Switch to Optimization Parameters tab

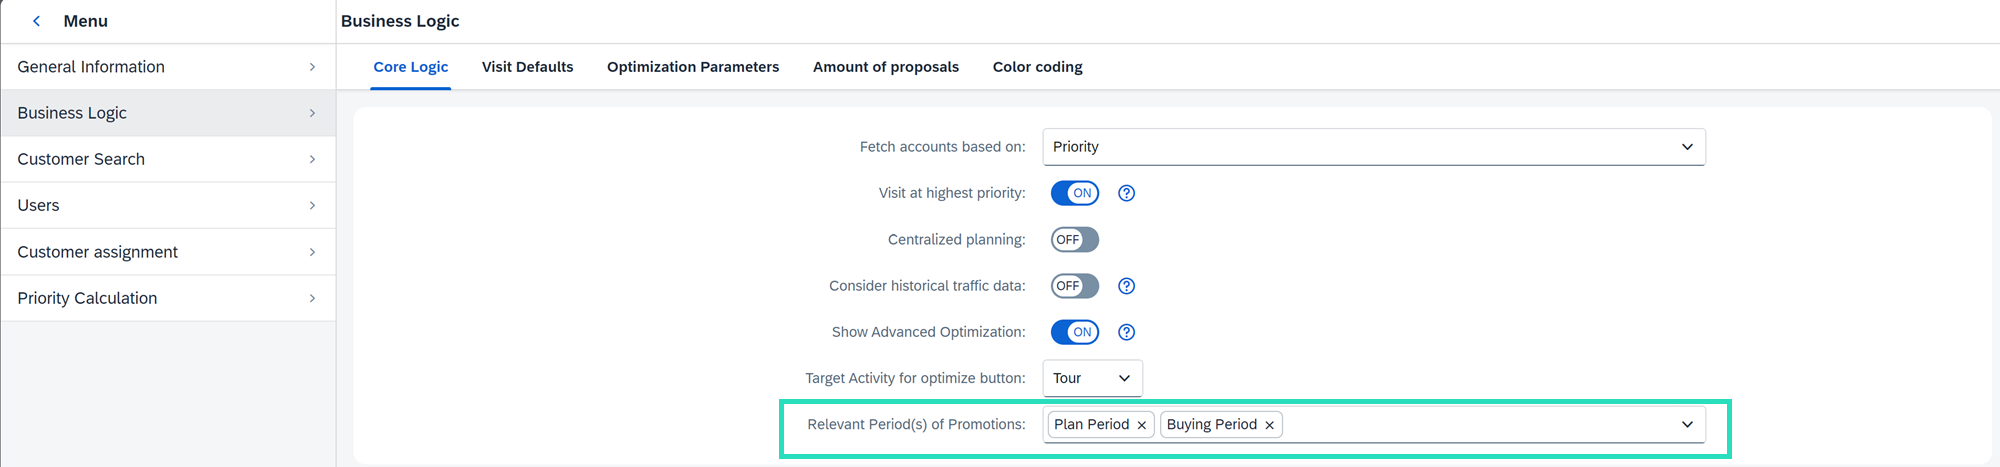tap(693, 67)
